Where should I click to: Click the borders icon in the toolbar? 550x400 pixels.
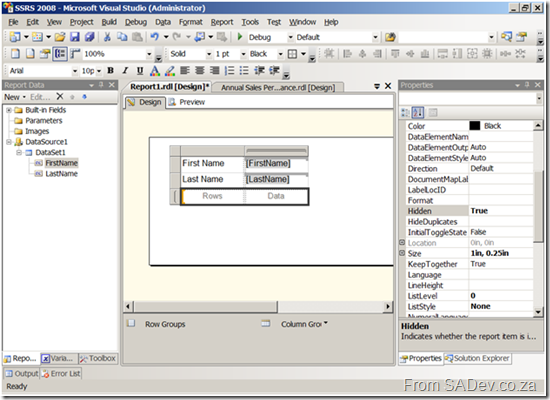(292, 54)
